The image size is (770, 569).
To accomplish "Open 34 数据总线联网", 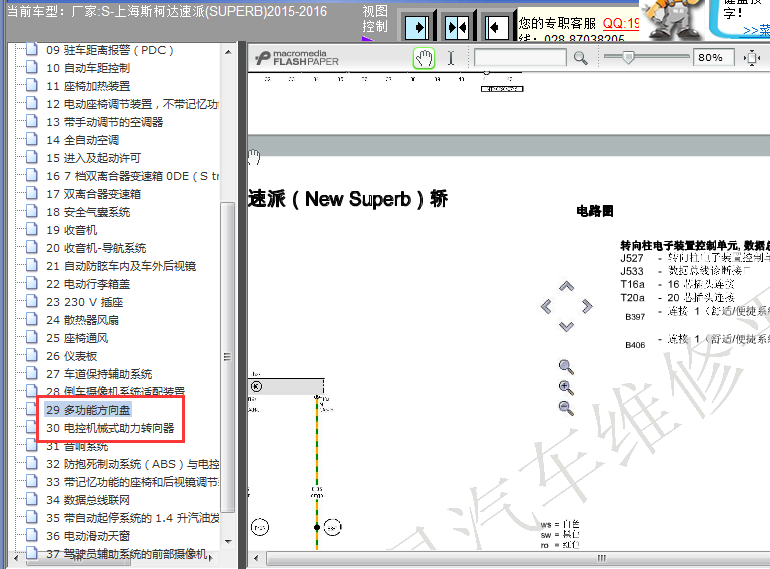I will [88, 500].
